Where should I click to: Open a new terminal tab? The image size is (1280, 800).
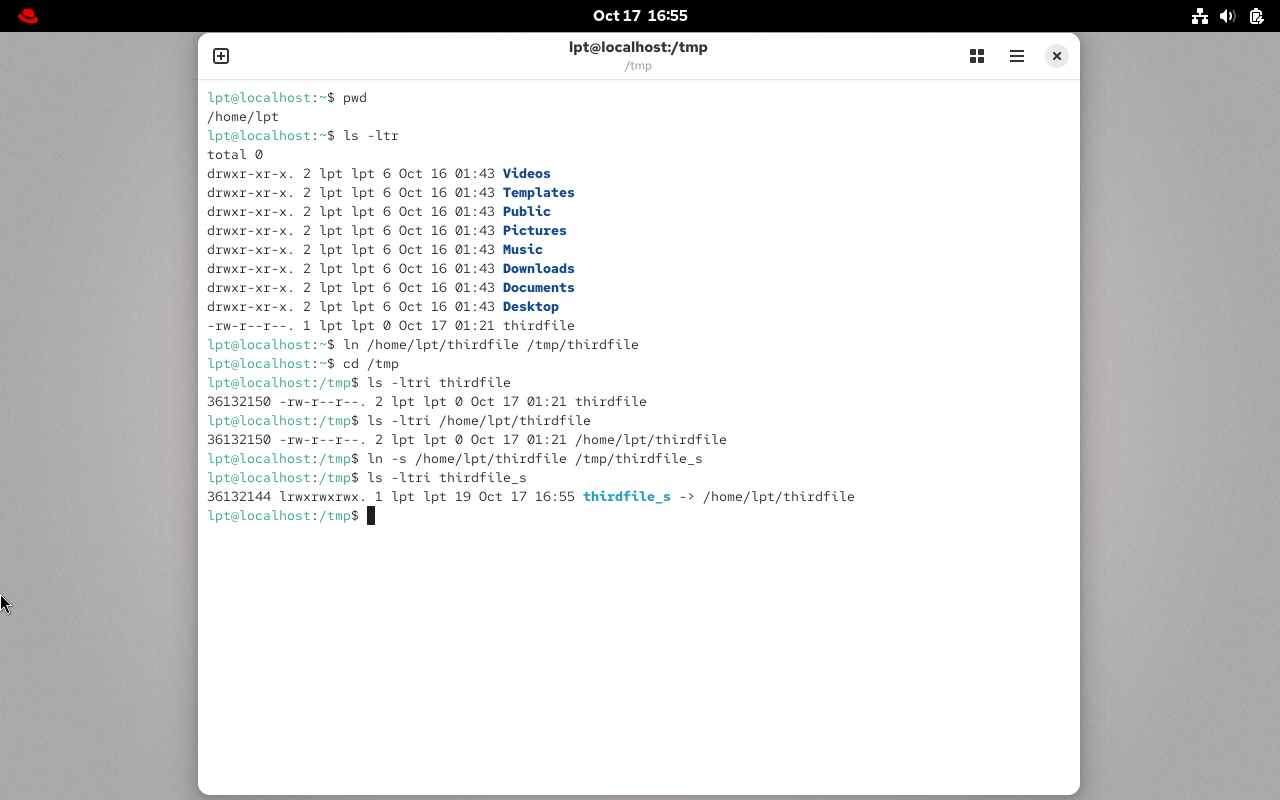point(221,56)
